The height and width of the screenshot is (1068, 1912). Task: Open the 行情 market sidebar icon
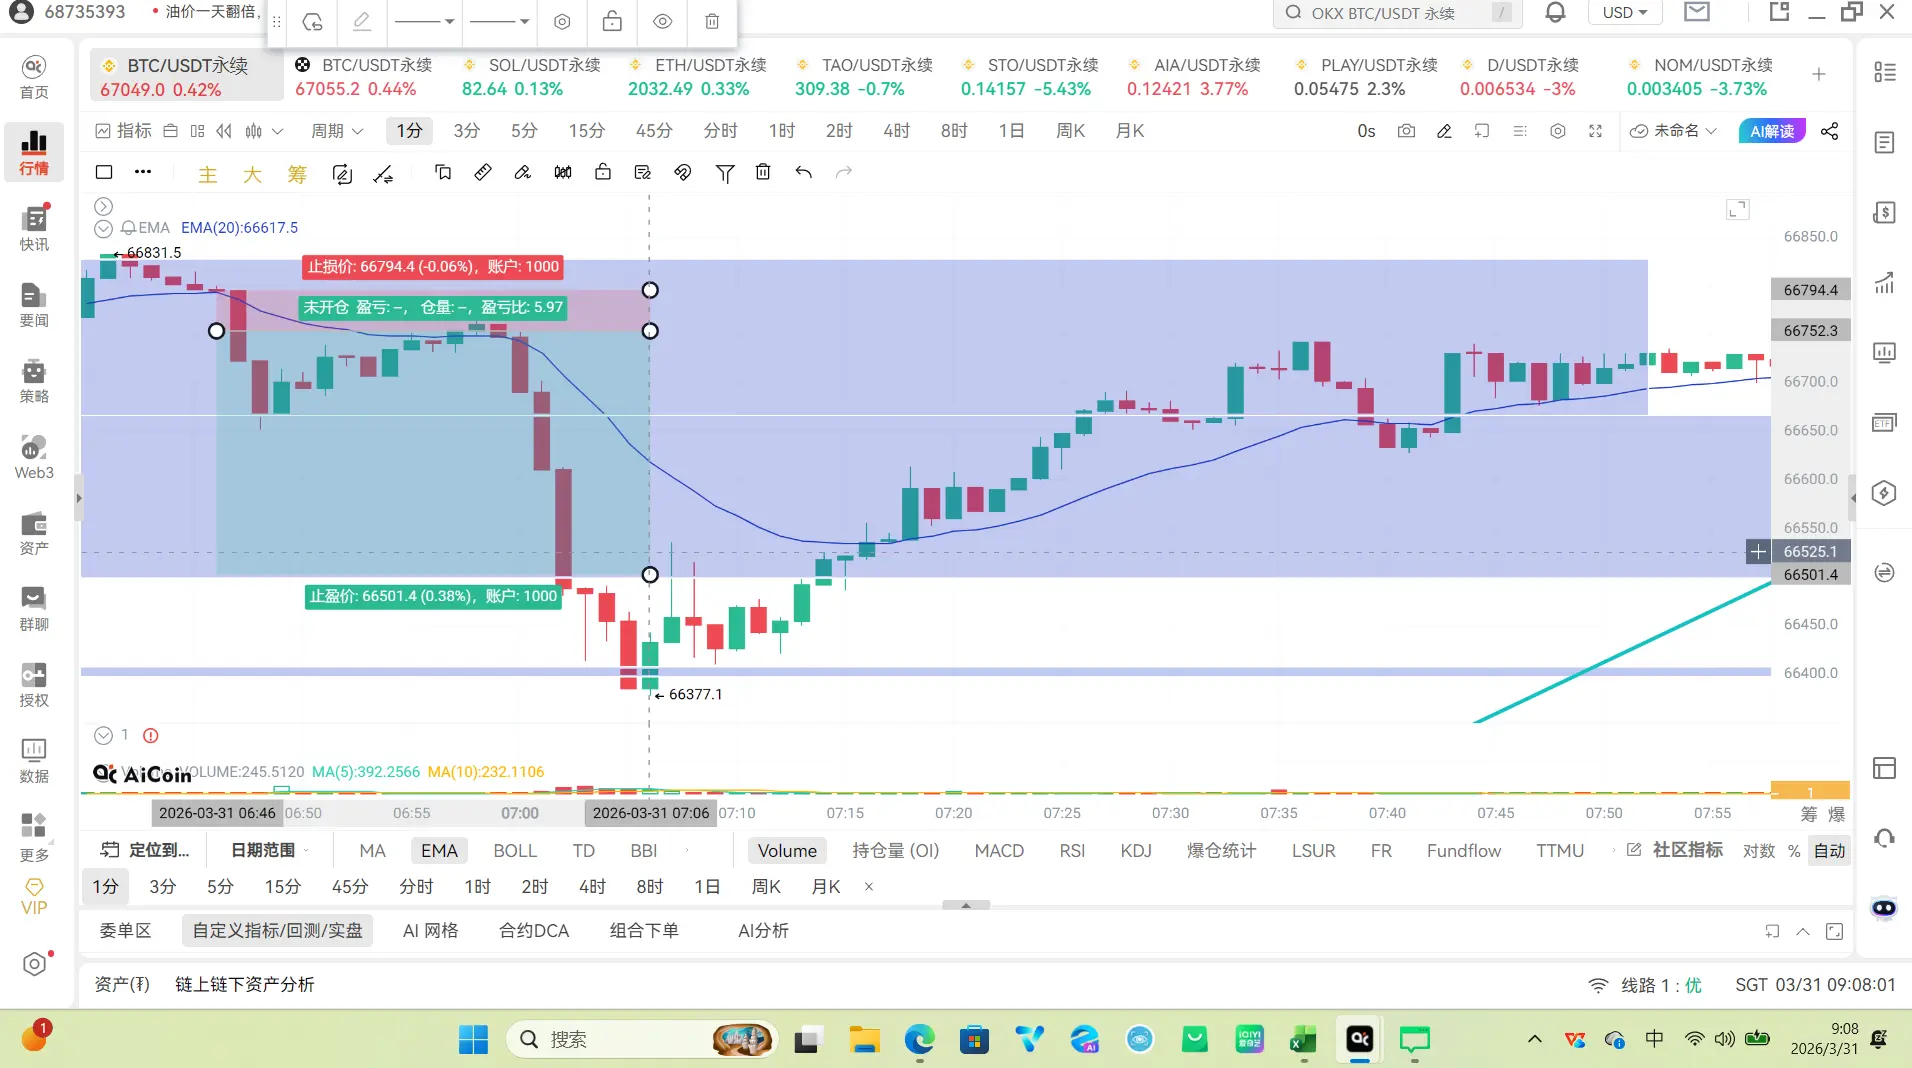(34, 152)
